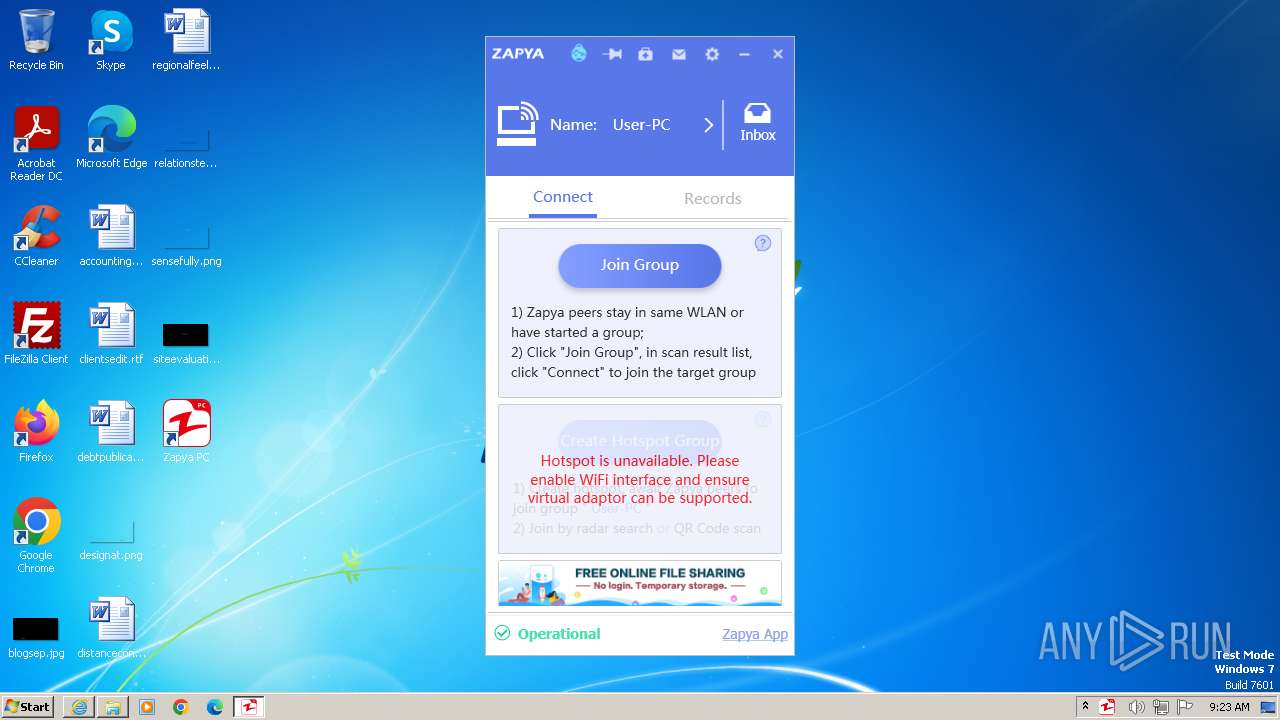Open Zapya settings gear

point(712,54)
